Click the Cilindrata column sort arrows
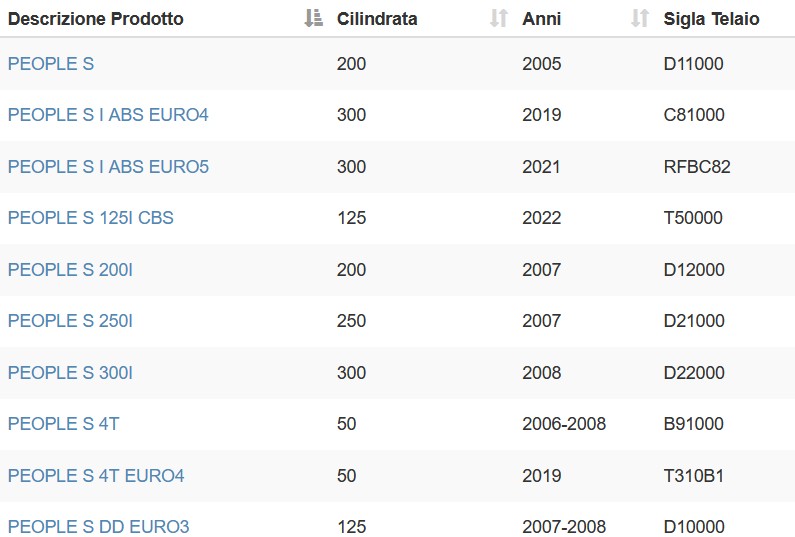 pyautogui.click(x=499, y=18)
